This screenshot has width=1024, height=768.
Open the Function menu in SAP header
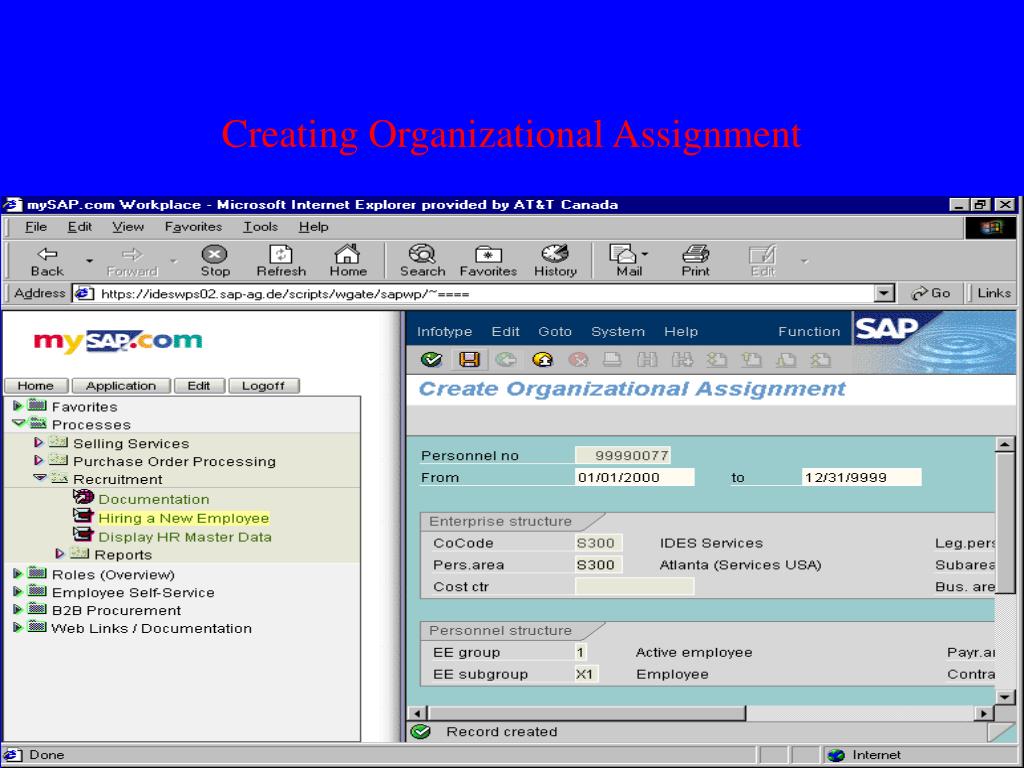[809, 332]
